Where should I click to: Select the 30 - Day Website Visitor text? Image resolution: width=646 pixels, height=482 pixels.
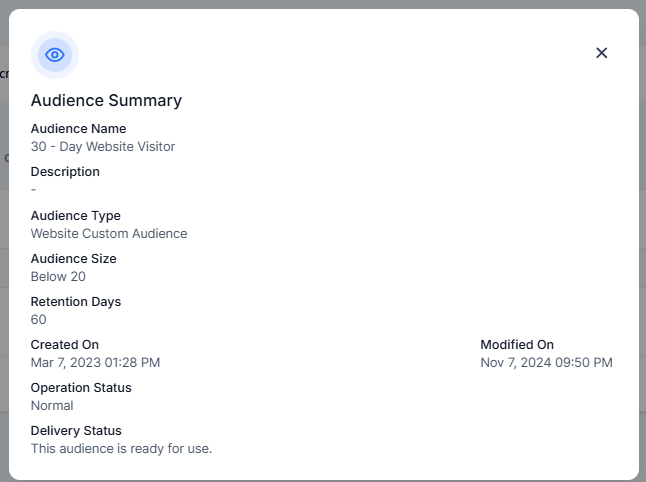coord(103,147)
